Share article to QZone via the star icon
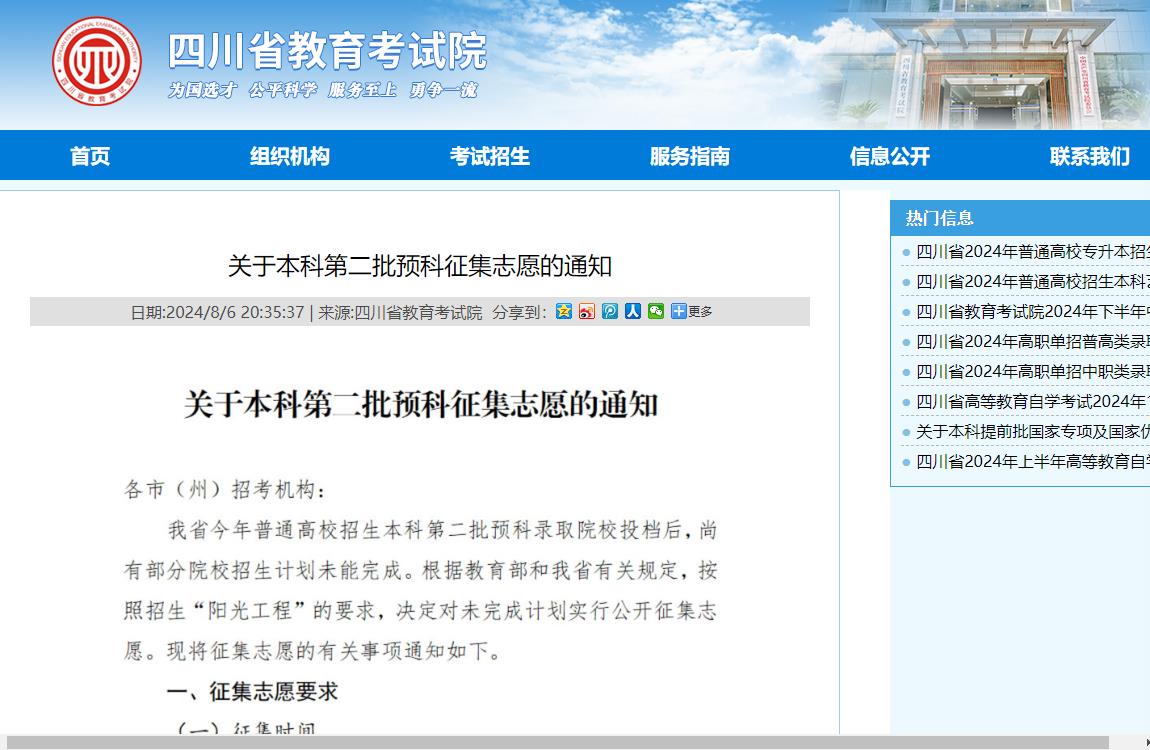Screen dimensions: 1150x750 click(563, 311)
